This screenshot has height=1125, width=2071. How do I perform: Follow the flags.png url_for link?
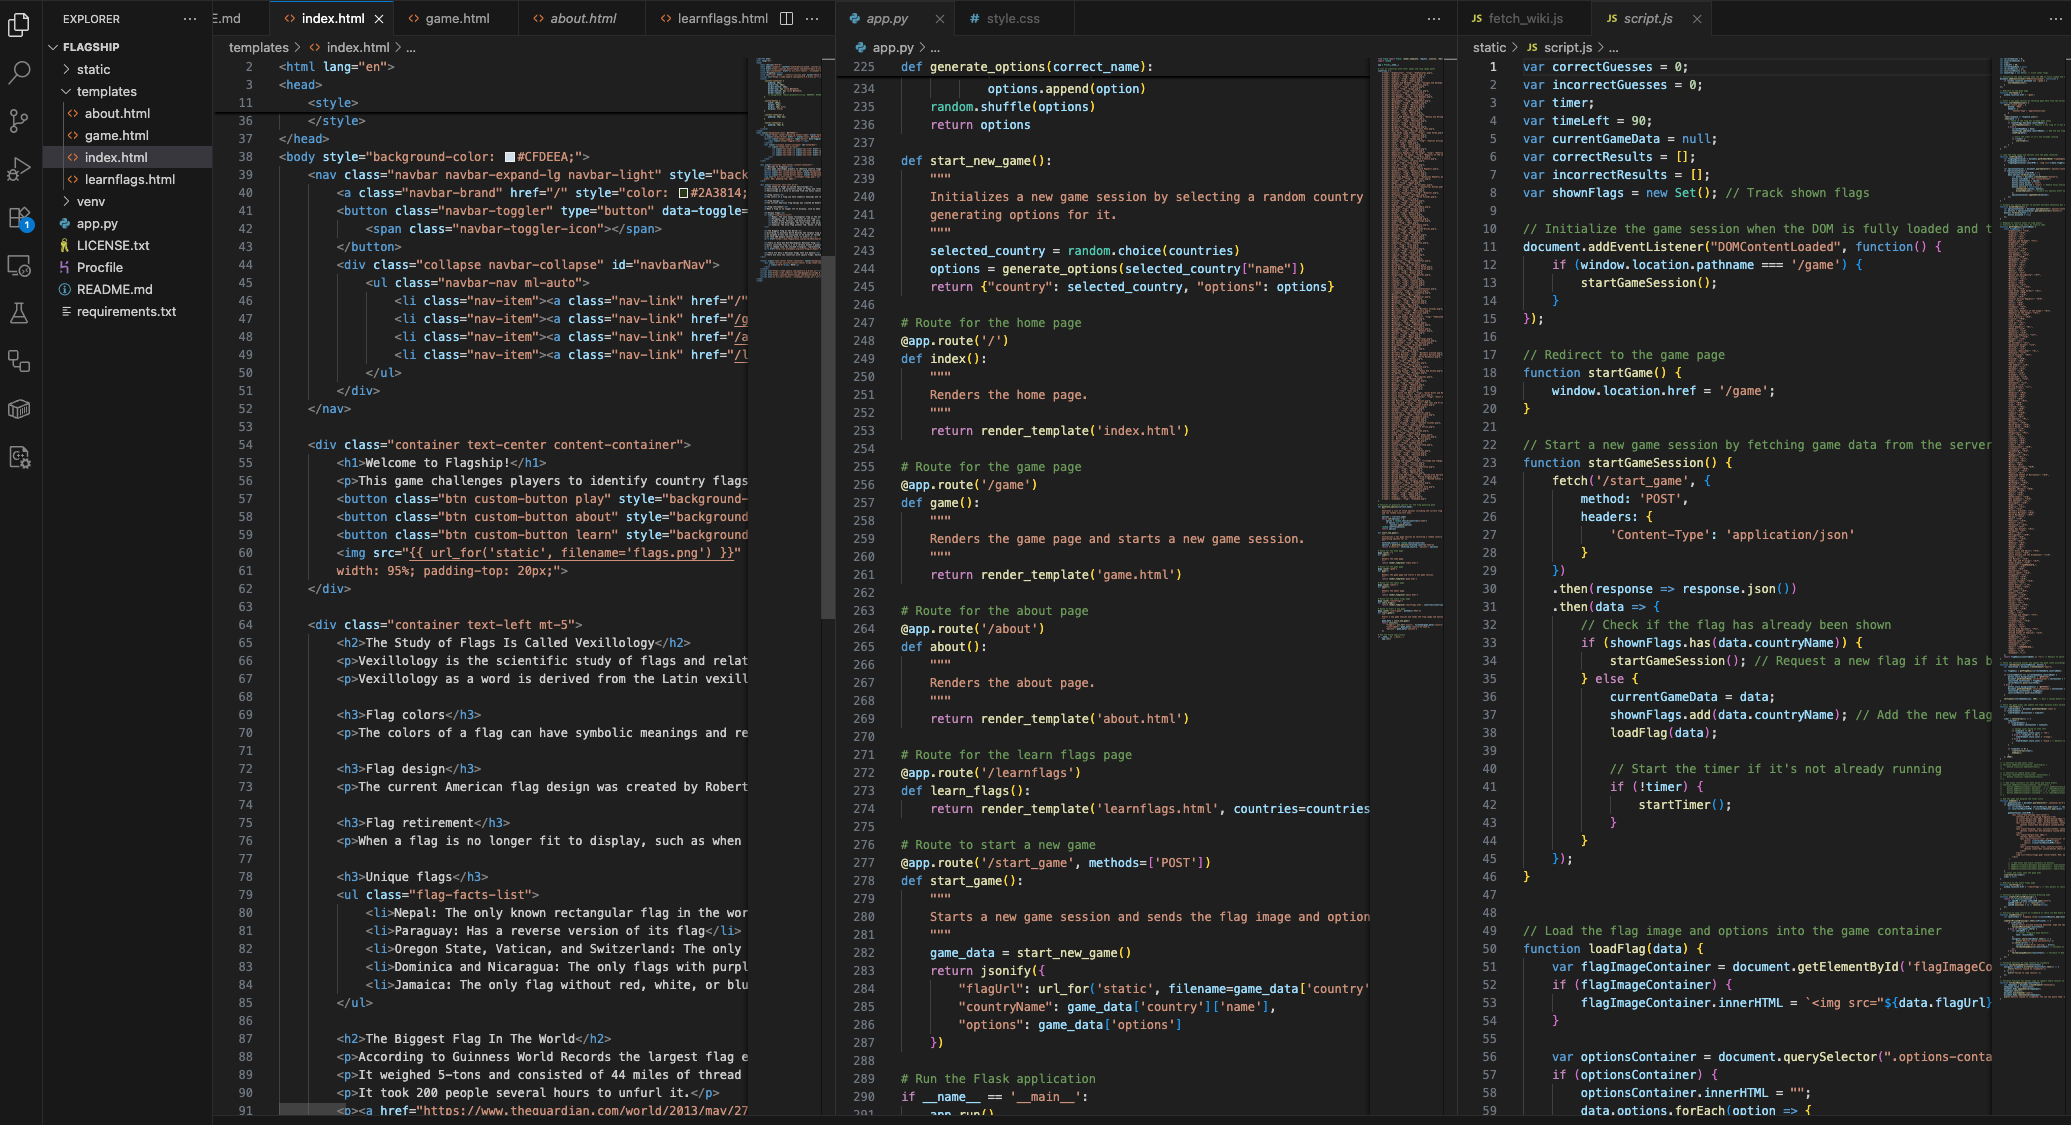coord(570,553)
